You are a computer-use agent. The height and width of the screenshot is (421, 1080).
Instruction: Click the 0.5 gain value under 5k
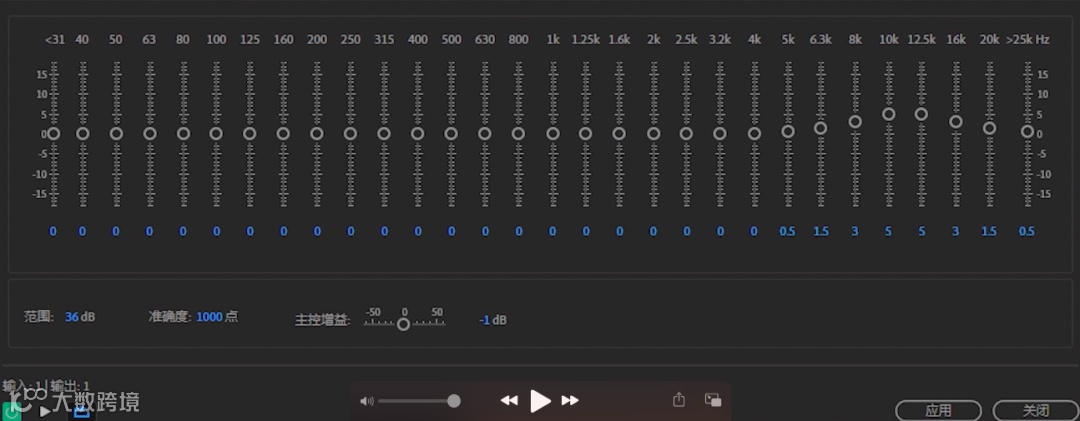point(787,232)
